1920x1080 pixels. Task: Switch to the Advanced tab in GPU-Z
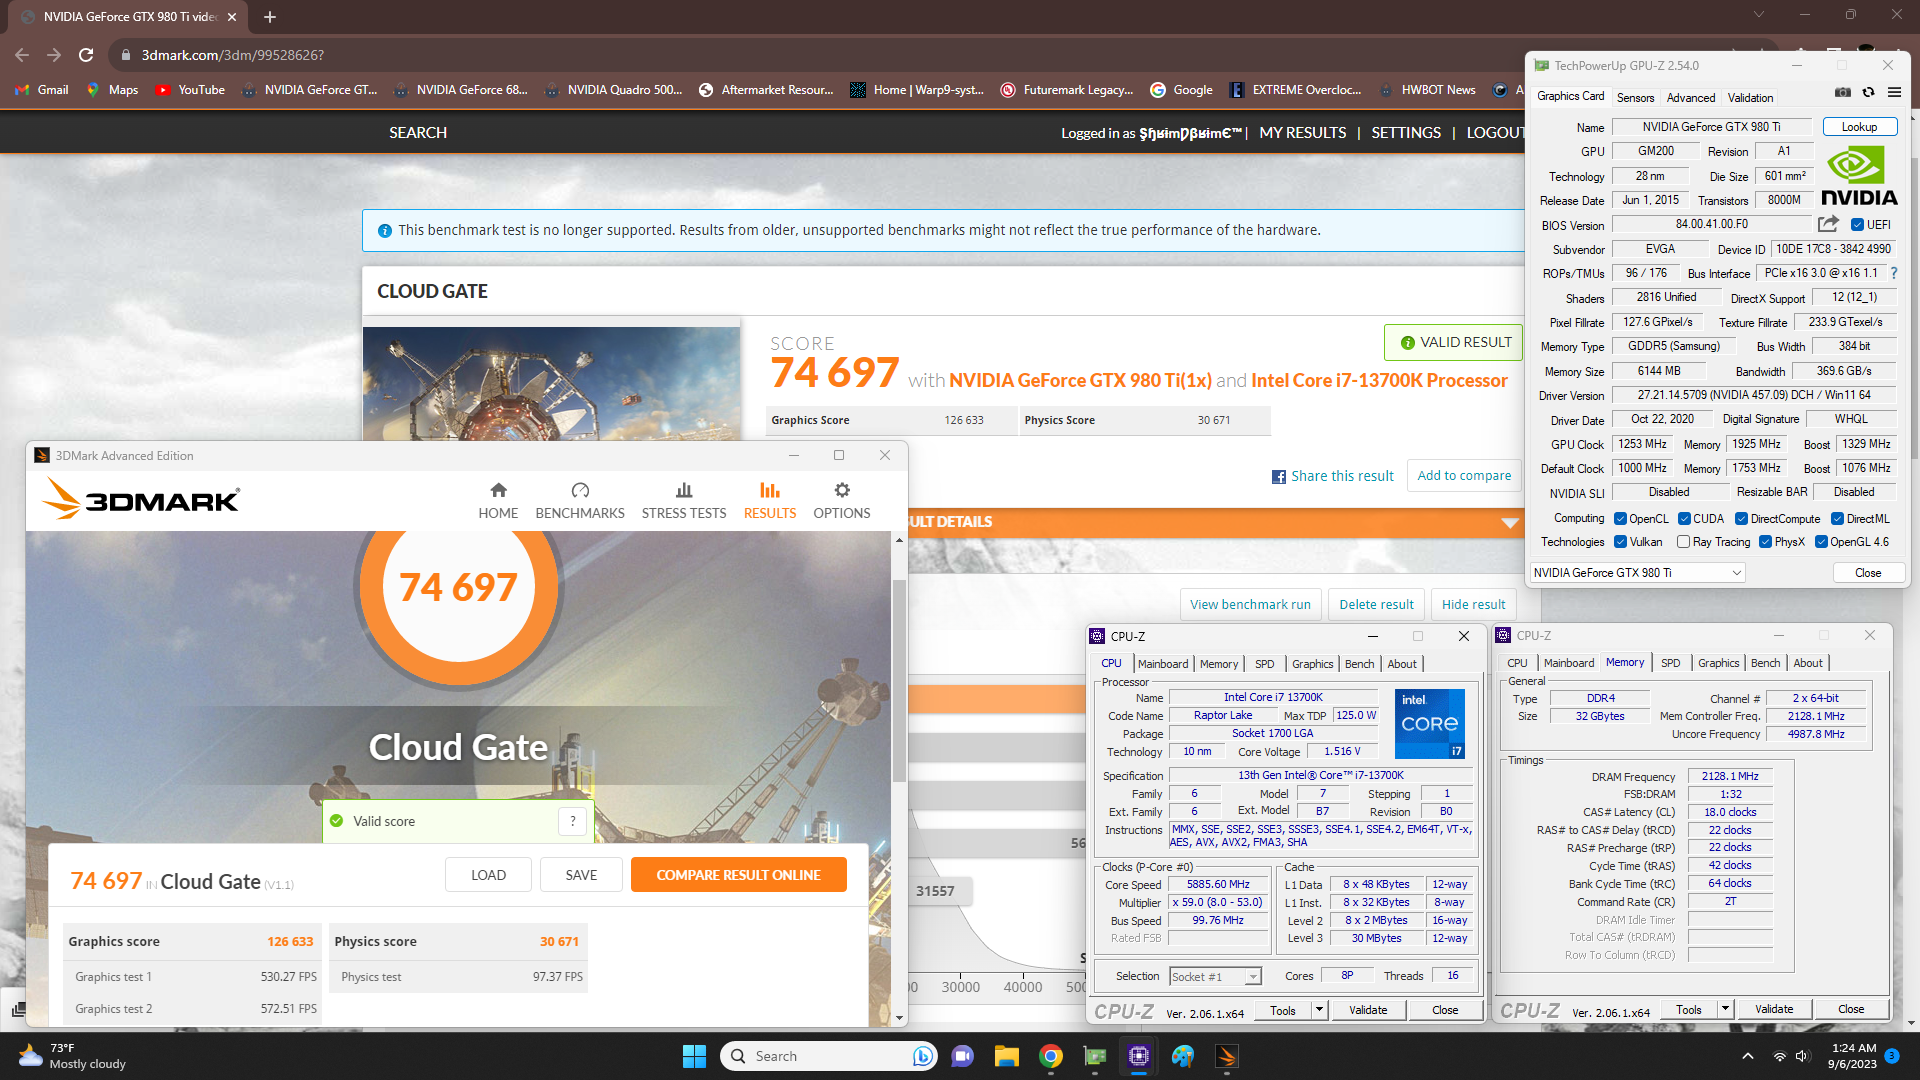coord(1691,97)
